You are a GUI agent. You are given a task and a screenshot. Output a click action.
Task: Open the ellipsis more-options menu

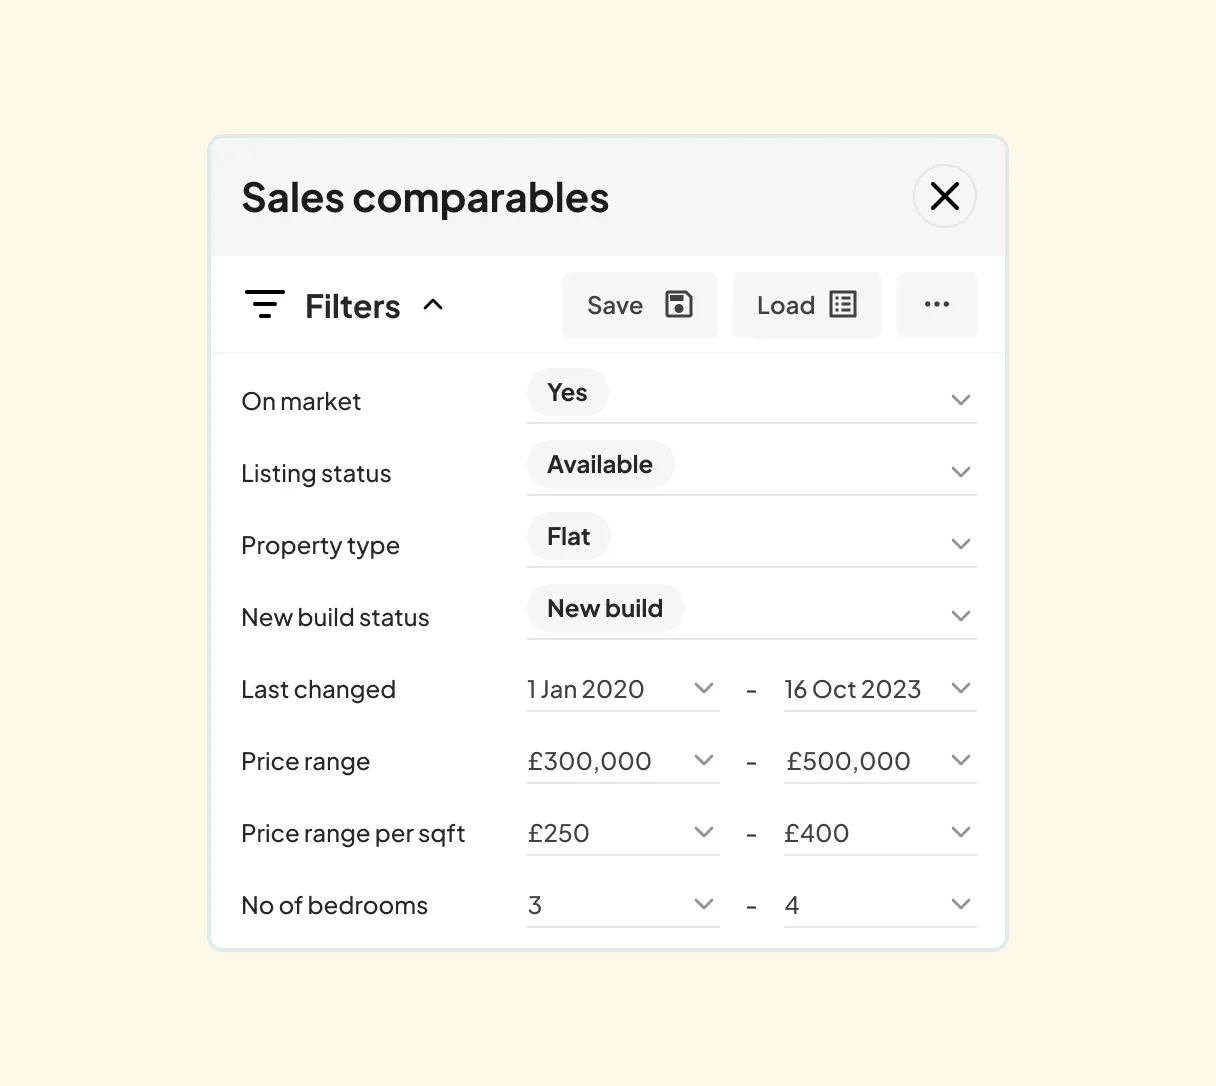[936, 305]
